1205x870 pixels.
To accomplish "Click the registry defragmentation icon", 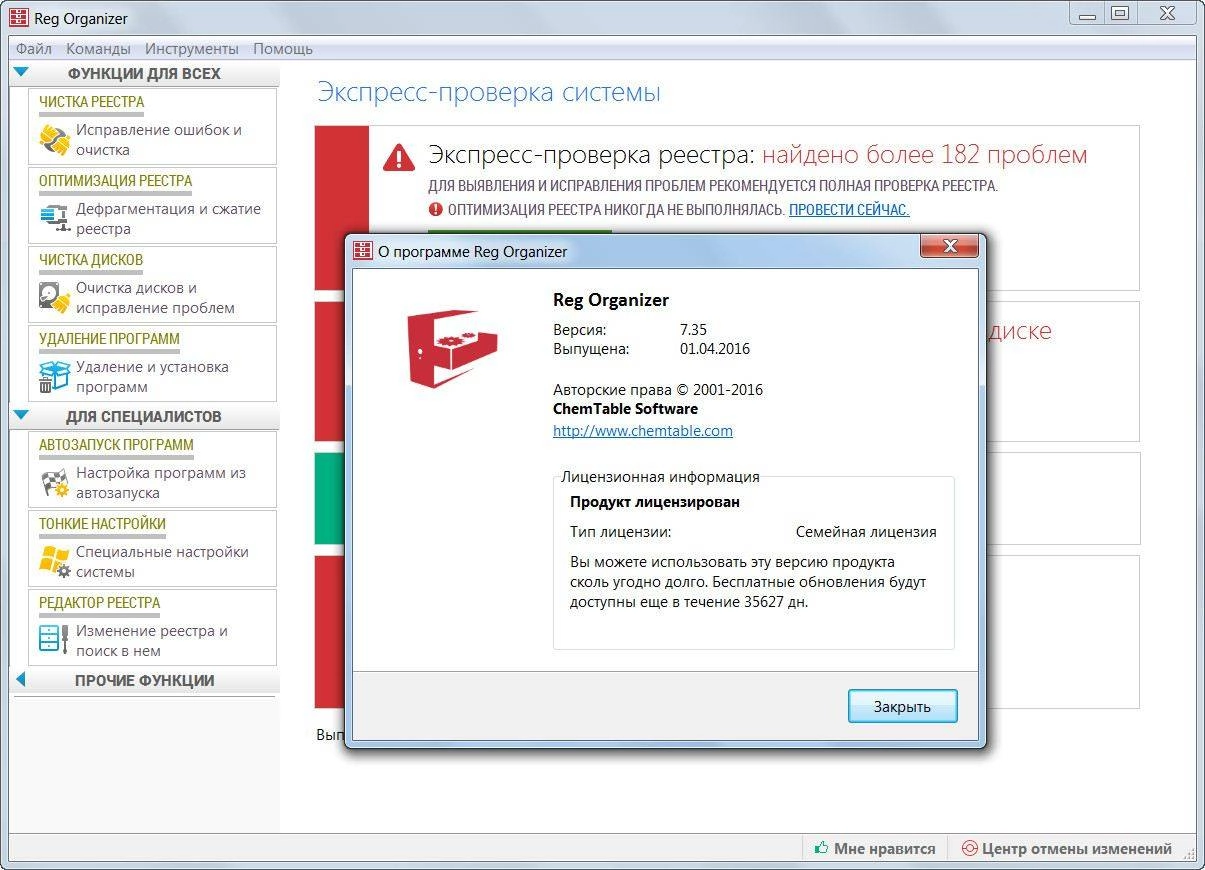I will tap(54, 218).
